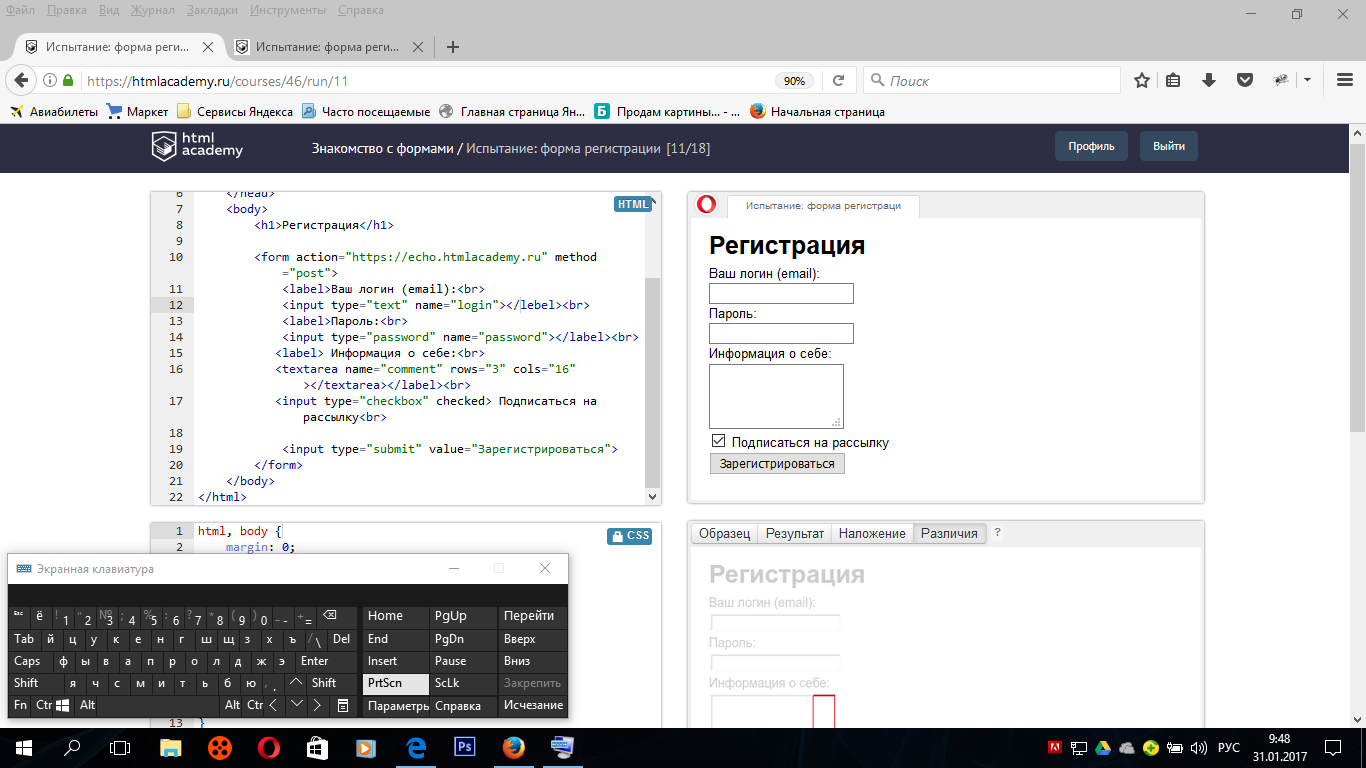Viewport: 1366px width, 768px height.
Task: Click the Pocket icon in Firefox toolbar
Action: [x=1244, y=81]
